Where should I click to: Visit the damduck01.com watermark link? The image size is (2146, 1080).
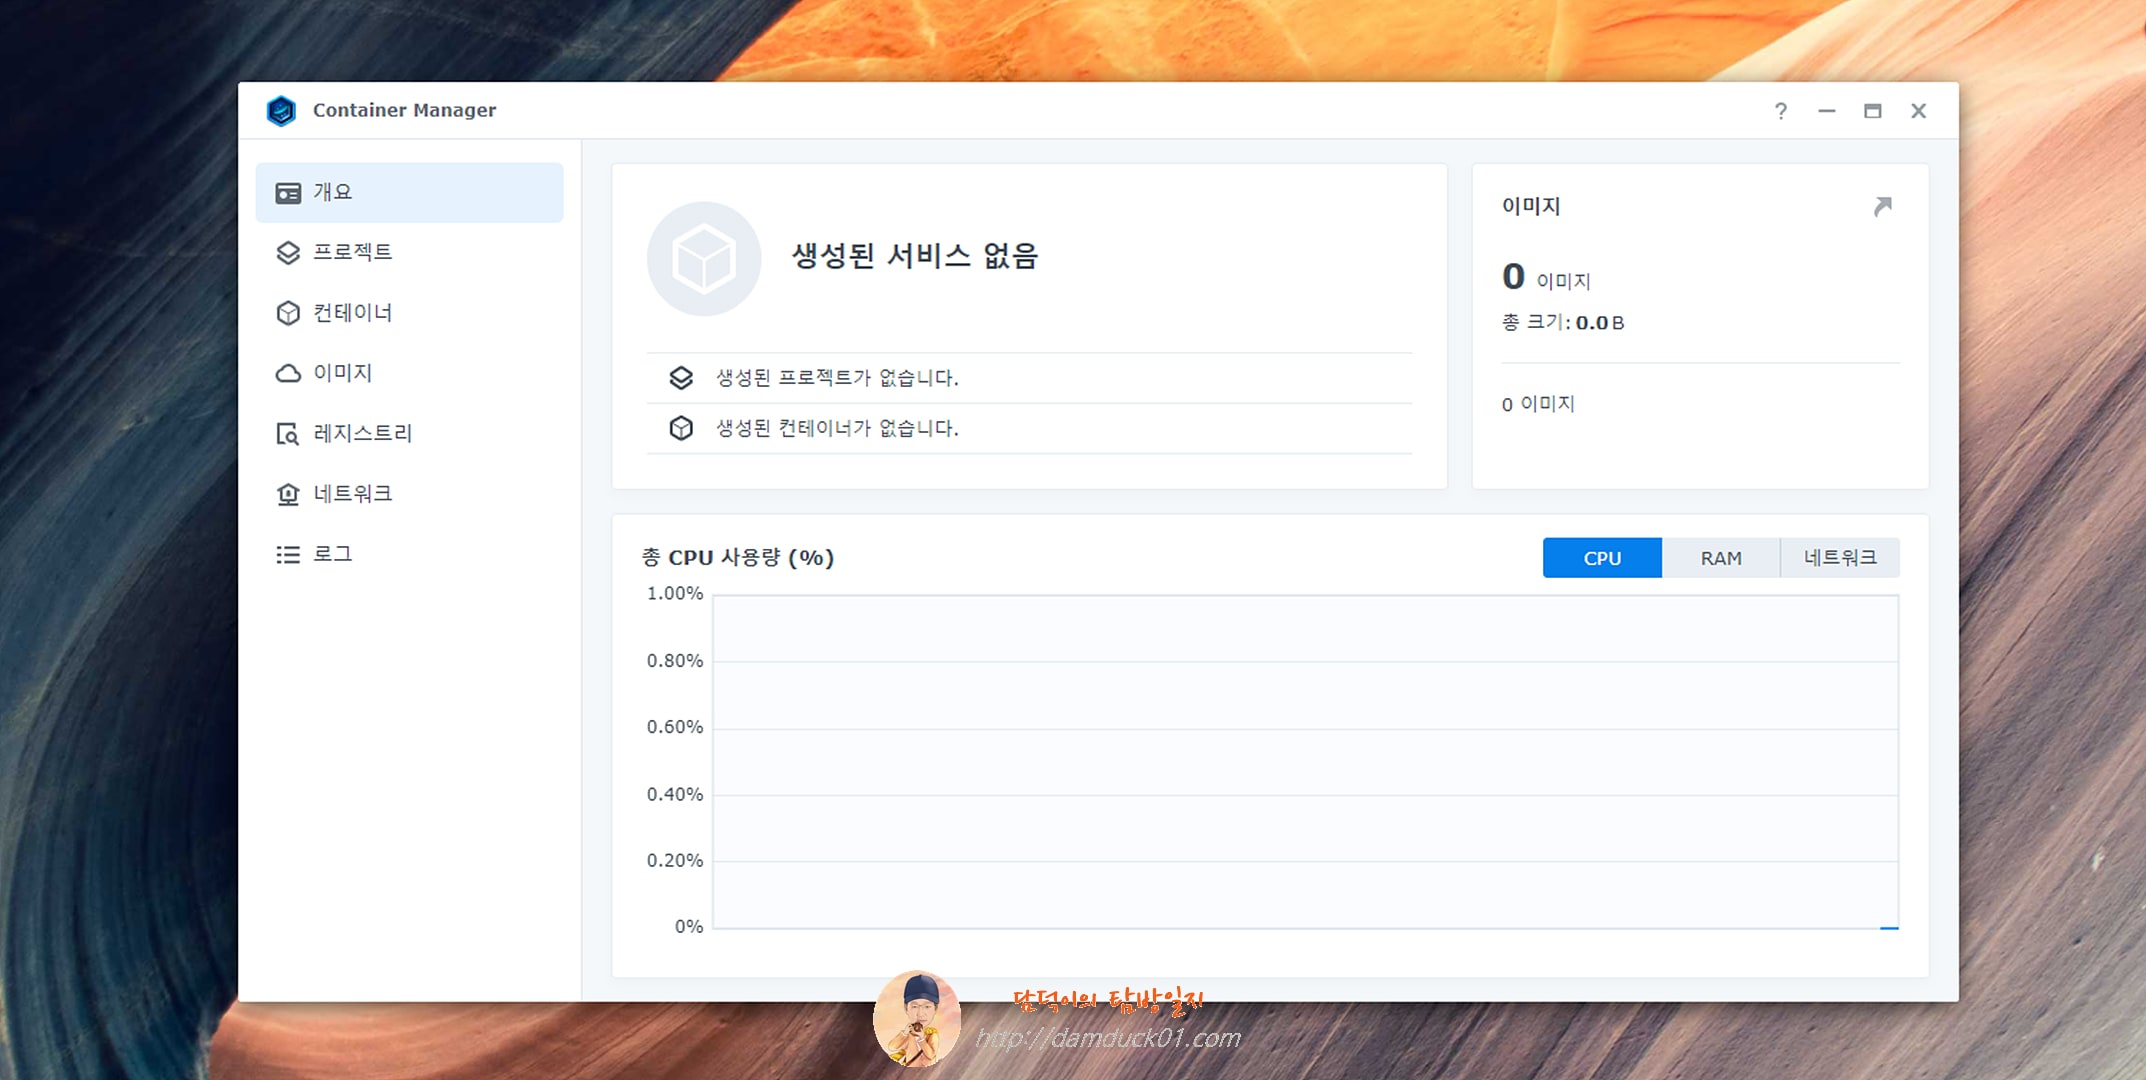1107,1038
